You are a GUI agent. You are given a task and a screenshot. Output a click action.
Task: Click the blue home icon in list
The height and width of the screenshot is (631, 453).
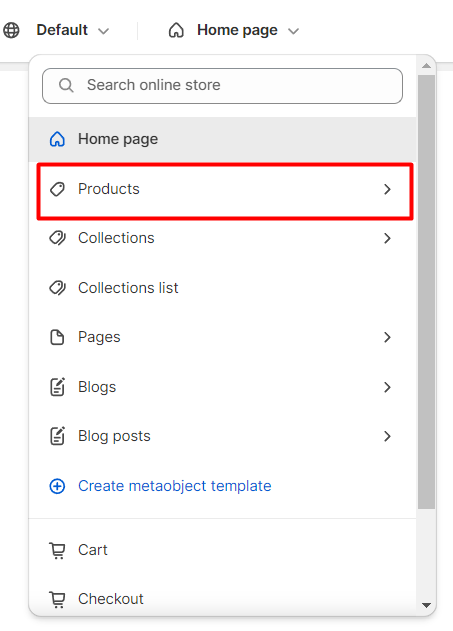(57, 139)
